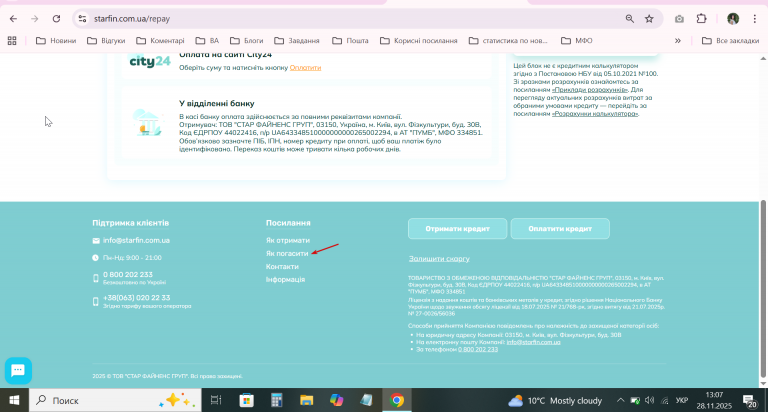
Task: Click the Оплатити link for City24
Action: click(305, 68)
